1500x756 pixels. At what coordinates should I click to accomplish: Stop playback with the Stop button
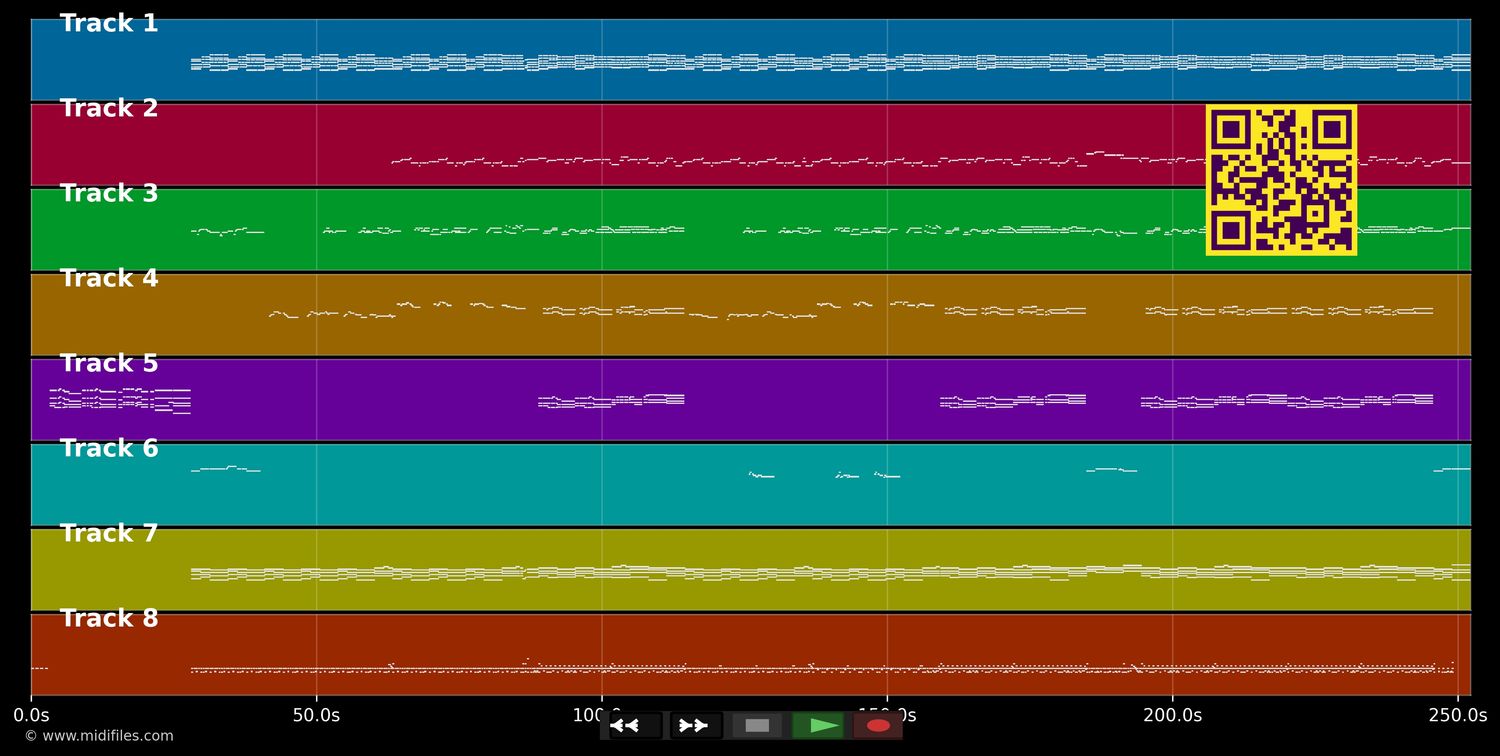point(757,726)
